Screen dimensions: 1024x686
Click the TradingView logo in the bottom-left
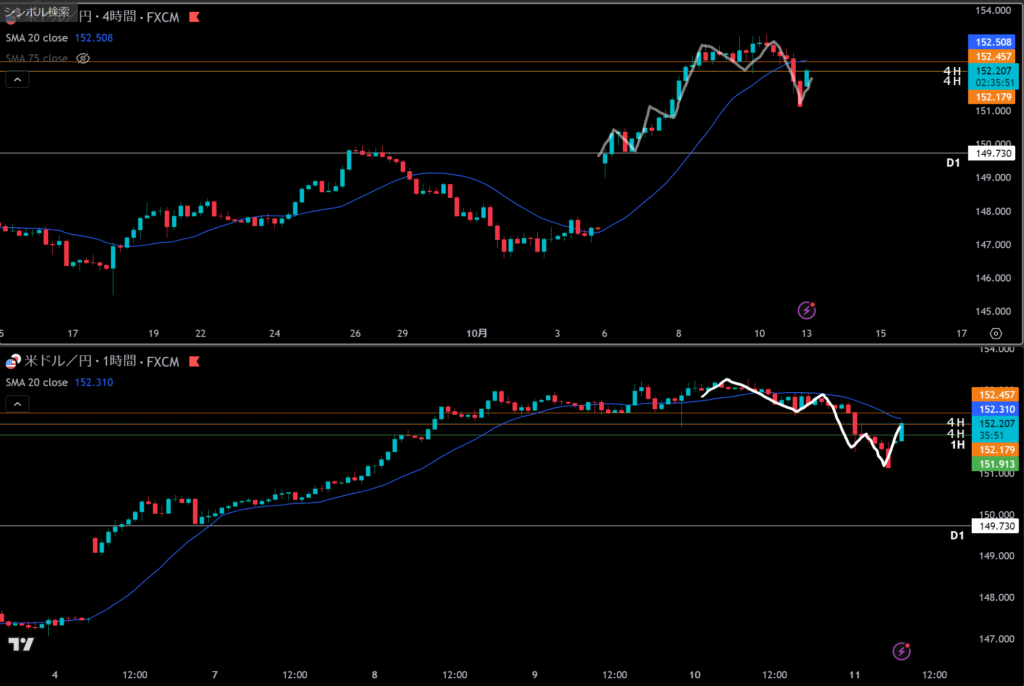[x=21, y=645]
